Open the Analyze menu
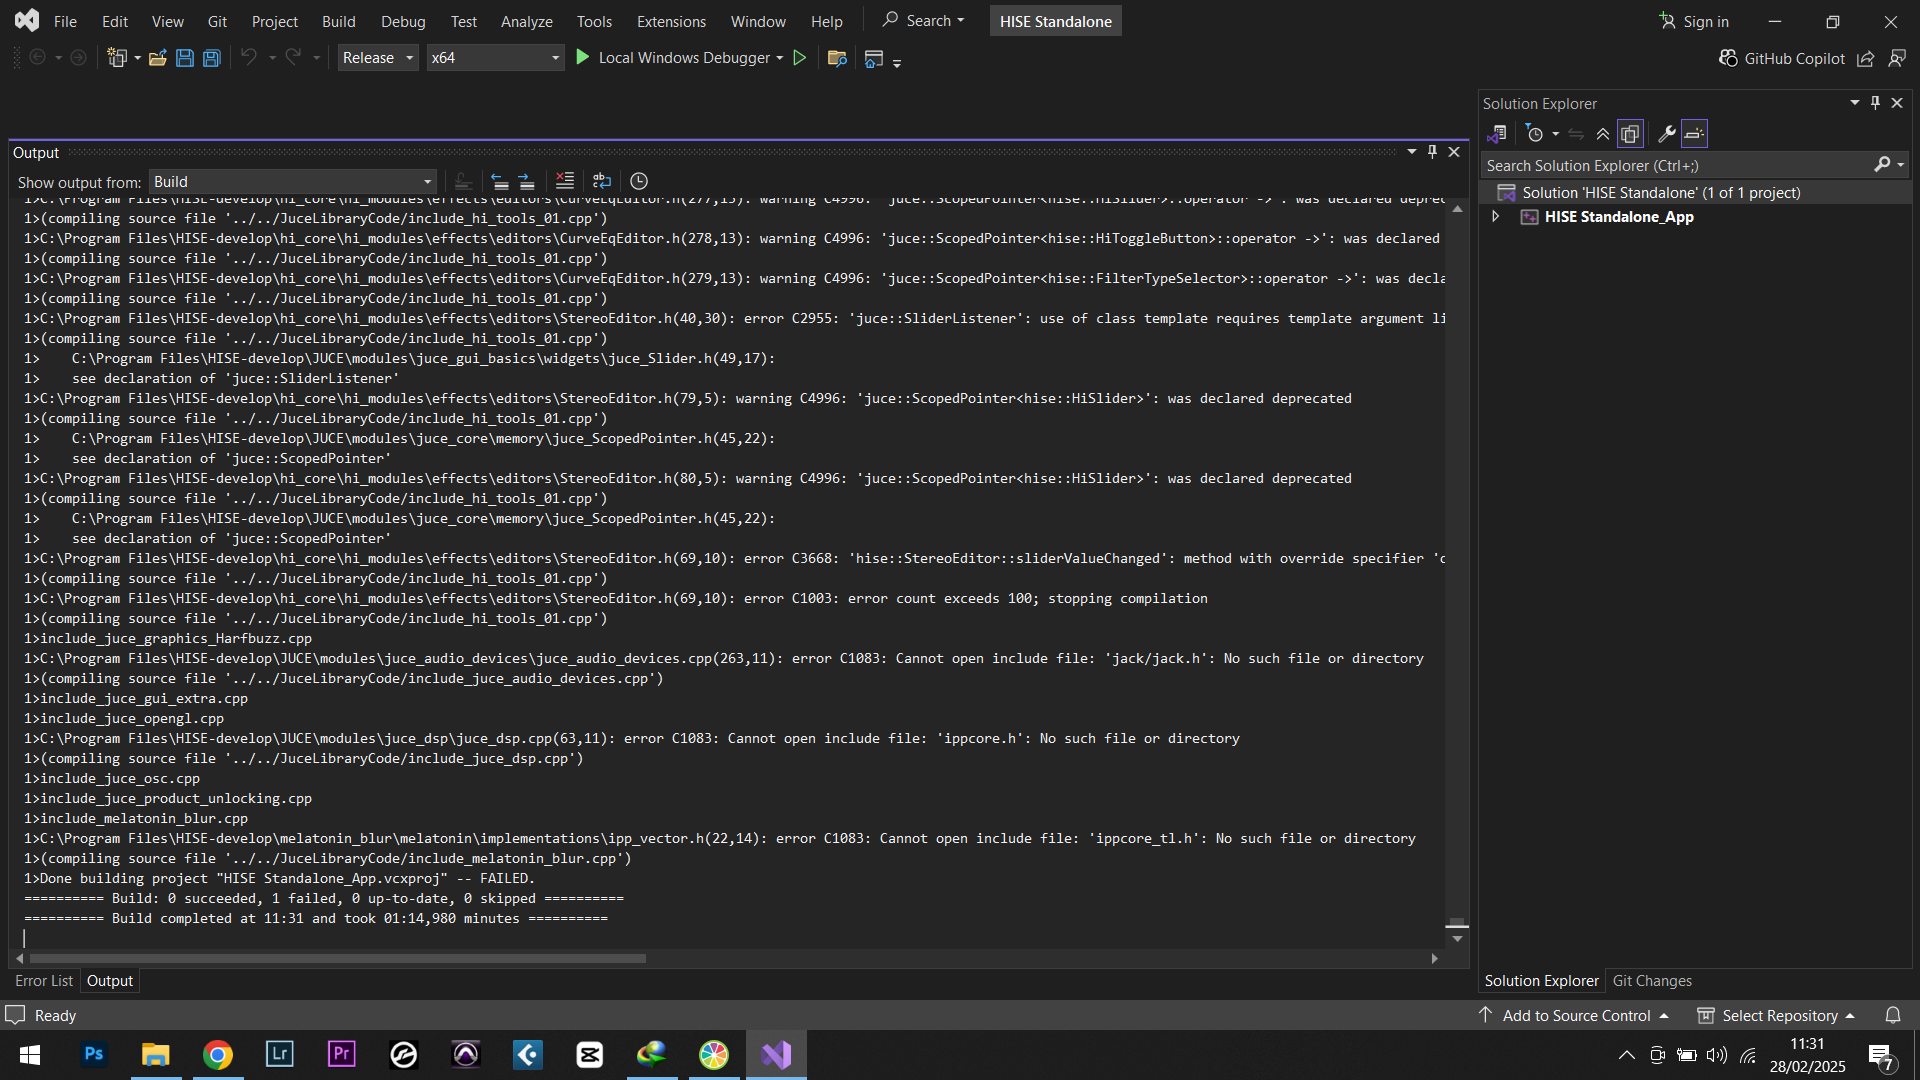Screen dimensions: 1920x1080 click(x=527, y=21)
